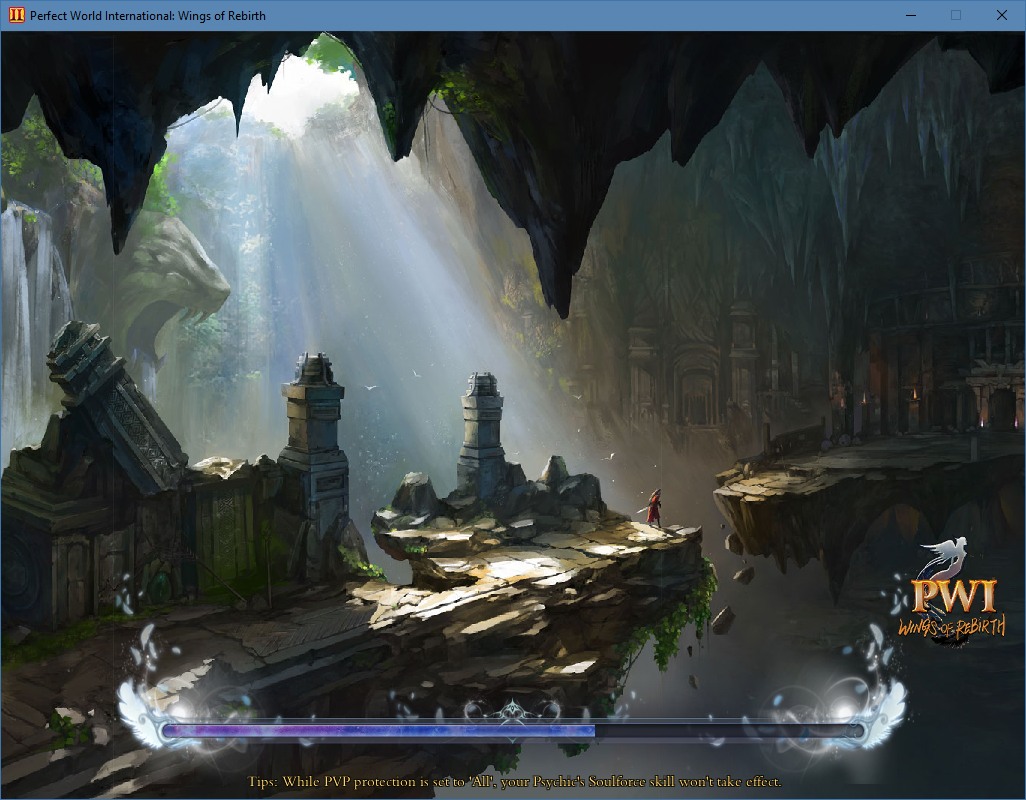This screenshot has width=1026, height=800.
Task: Click the disabled maximize button in the title bar
Action: pos(956,15)
